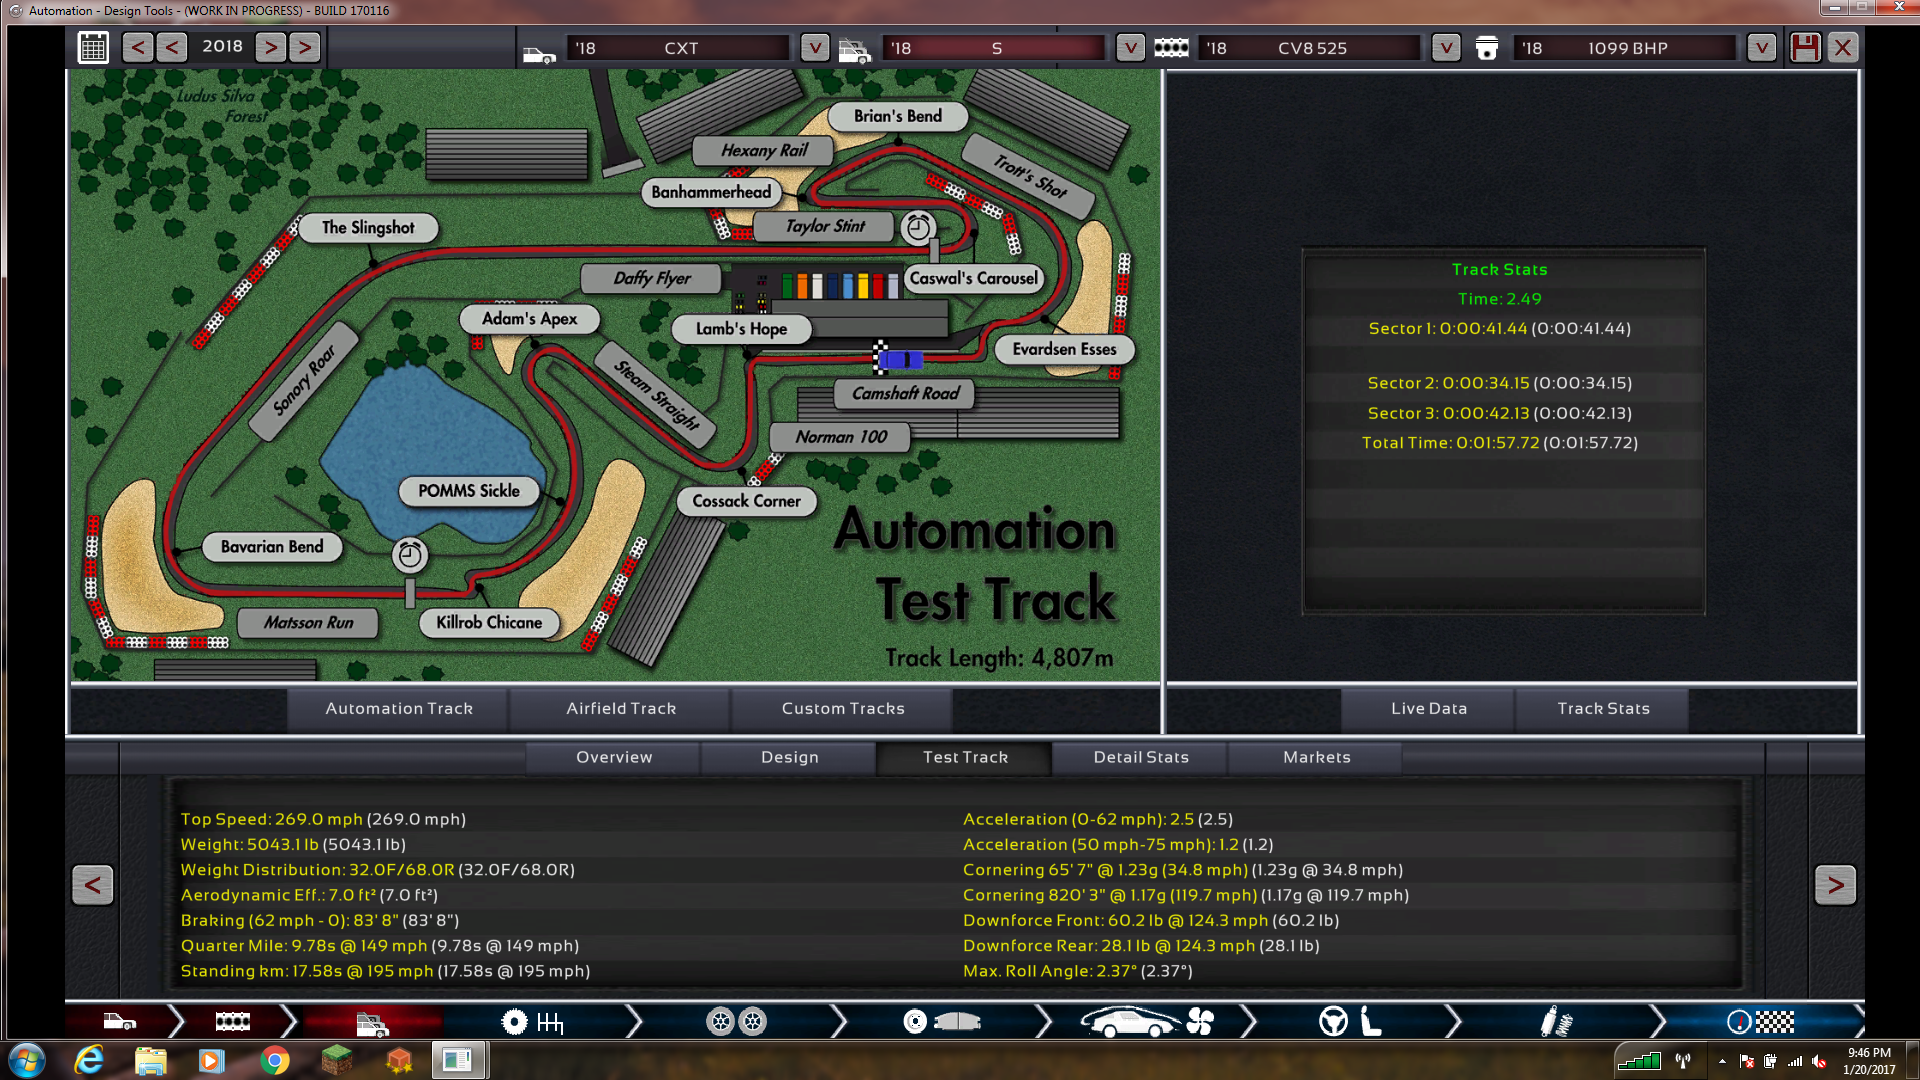1920x1080 pixels.
Task: Click the right page arrow beside stats
Action: pos(1835,884)
